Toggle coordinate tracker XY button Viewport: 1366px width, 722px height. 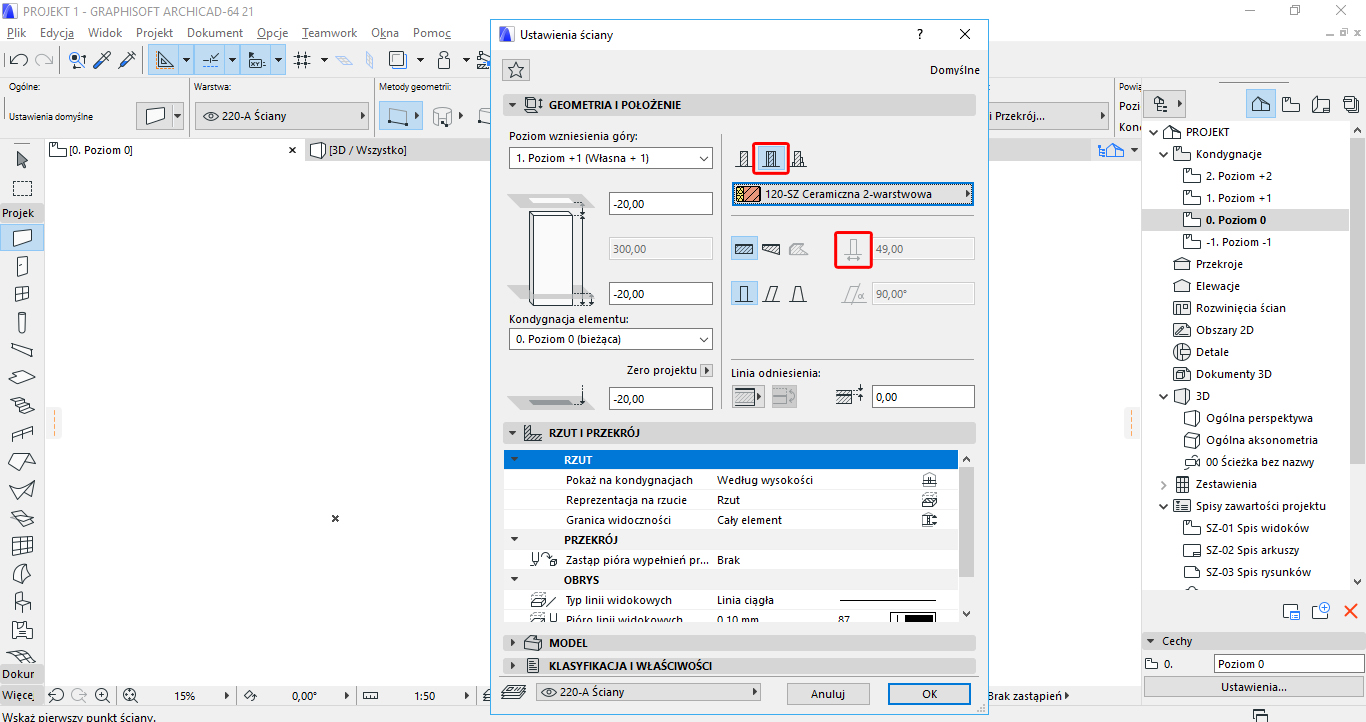click(256, 60)
